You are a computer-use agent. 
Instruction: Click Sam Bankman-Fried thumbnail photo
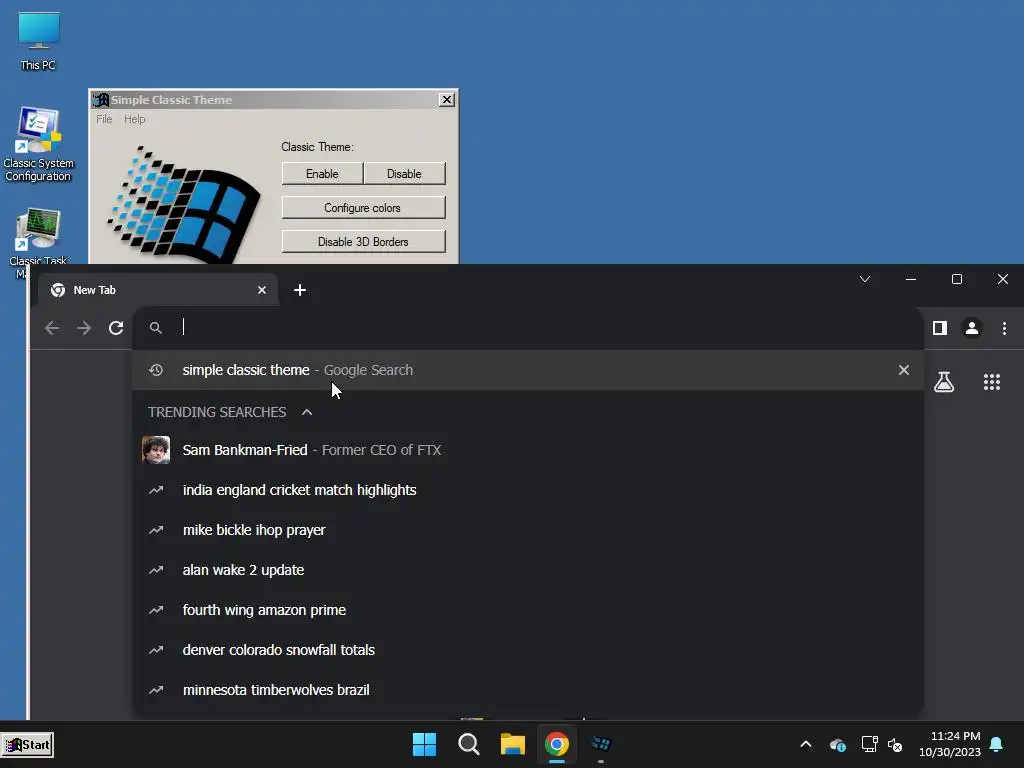click(x=156, y=450)
